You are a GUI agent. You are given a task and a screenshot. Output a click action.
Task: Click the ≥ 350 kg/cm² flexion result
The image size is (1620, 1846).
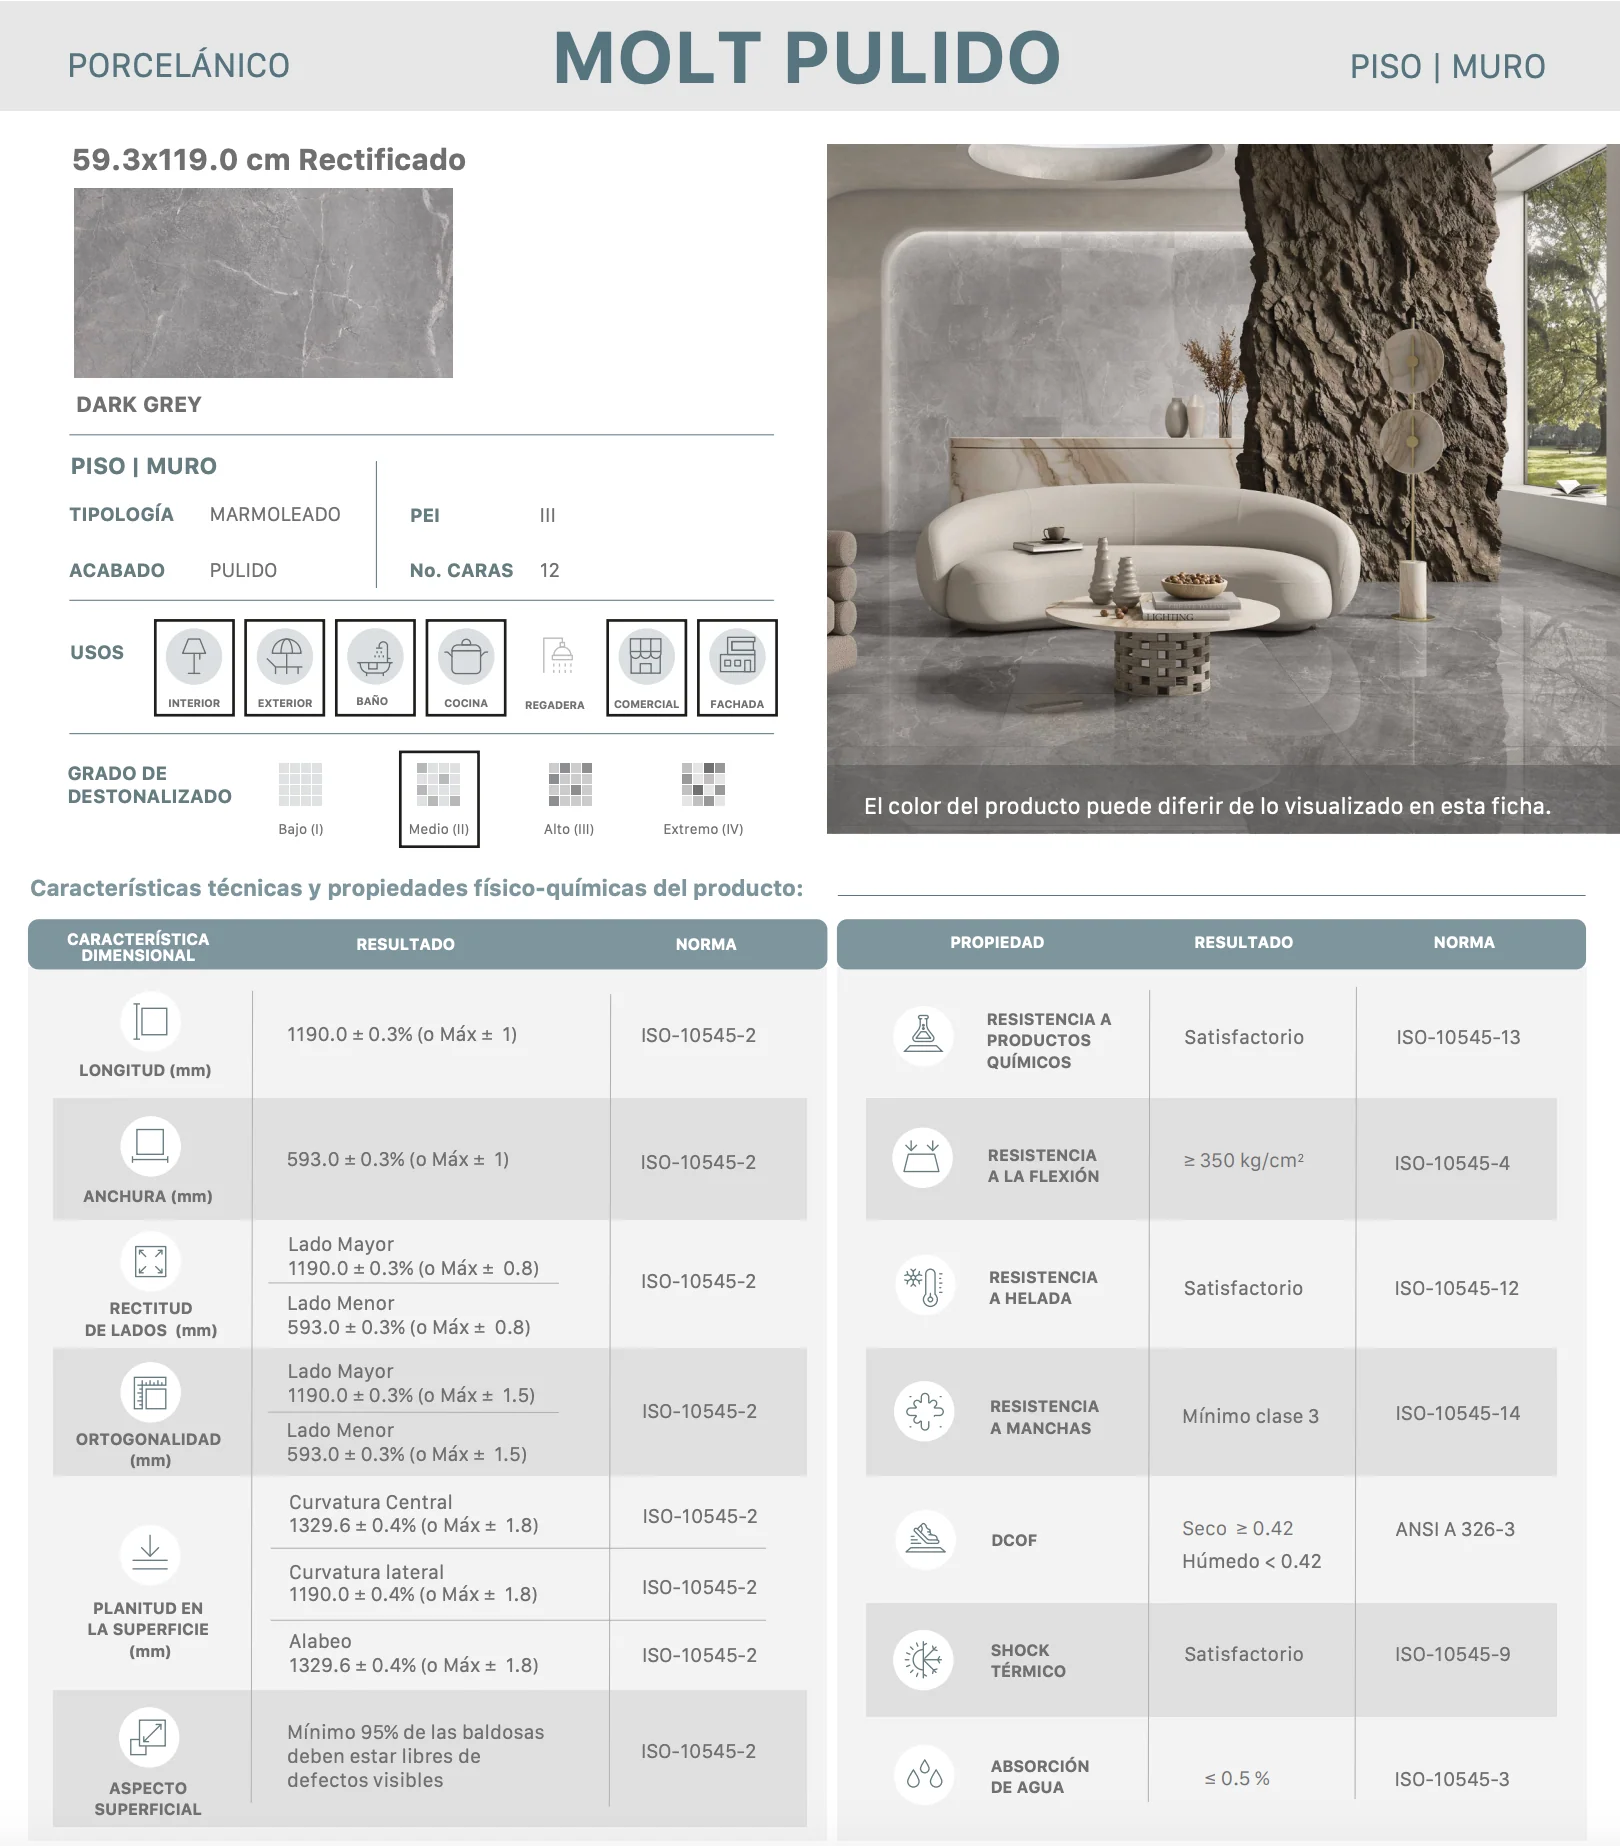(x=1244, y=1160)
